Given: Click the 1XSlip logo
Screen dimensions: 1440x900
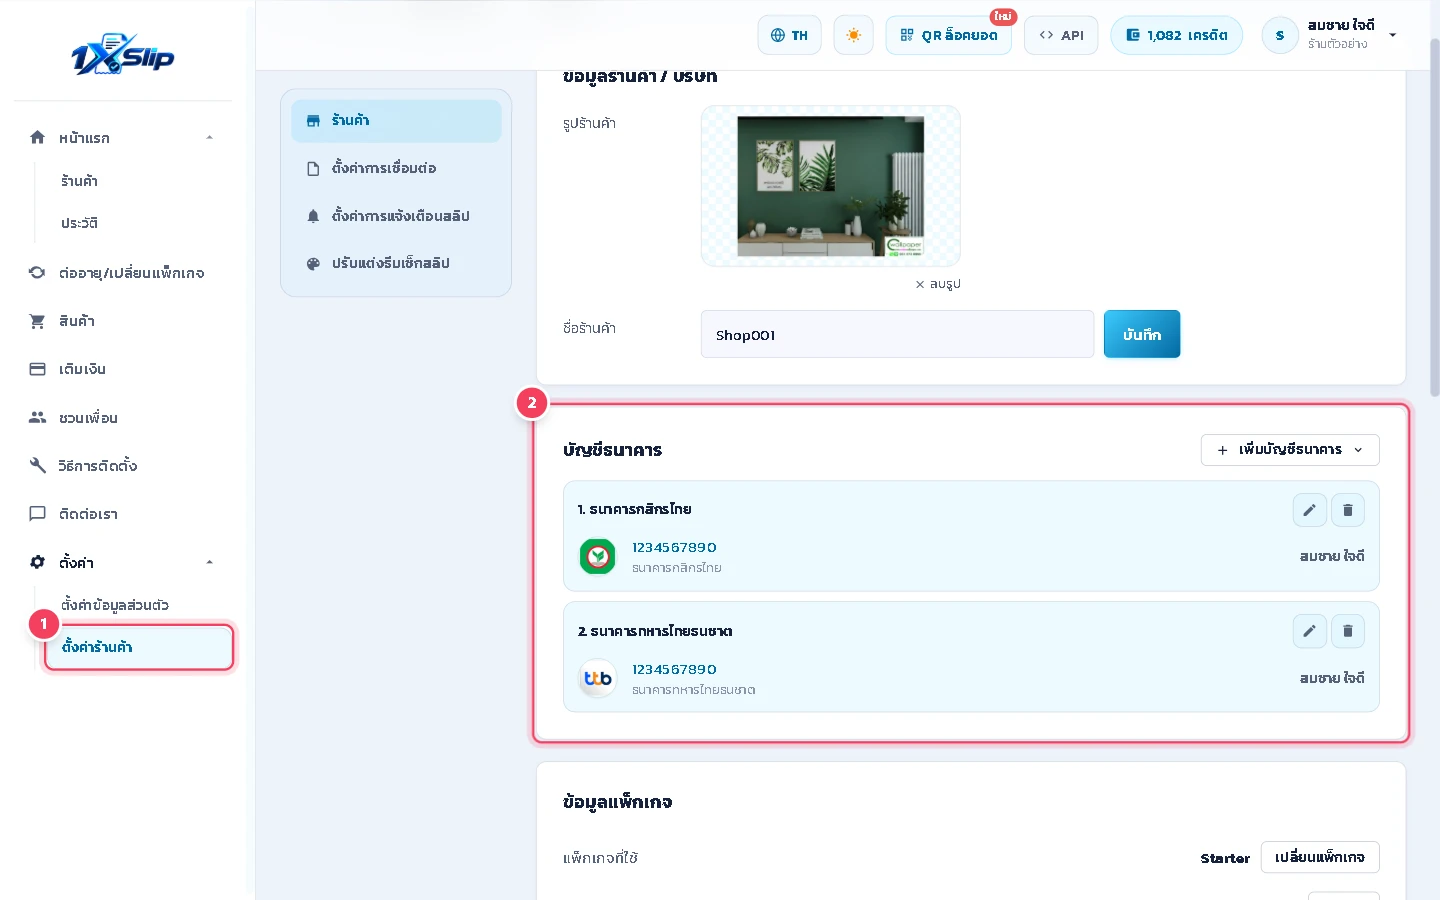Looking at the screenshot, I should pos(122,55).
